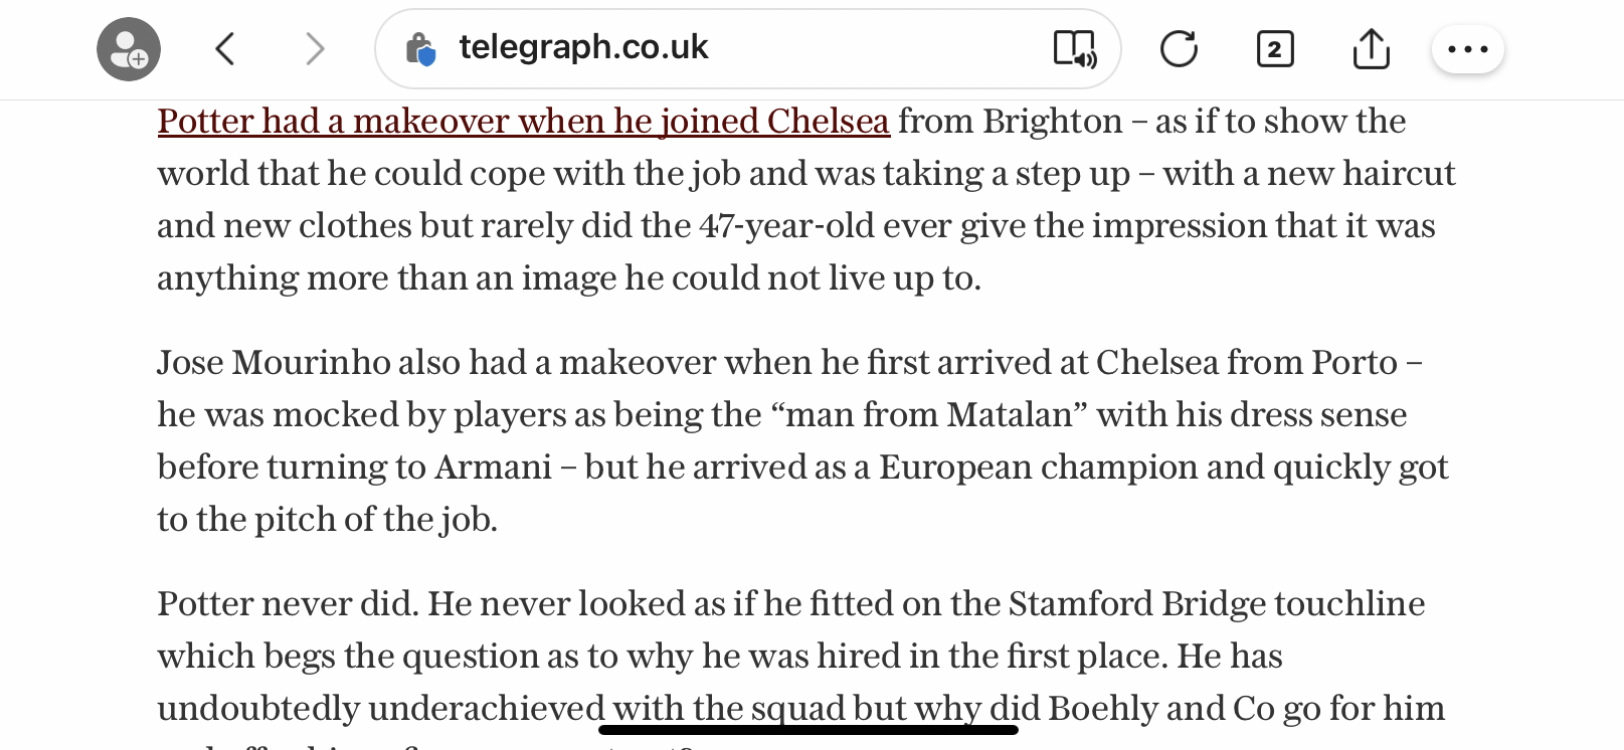1624x750 pixels.
Task: Tap the privacy shield in address bar
Action: coord(421,49)
